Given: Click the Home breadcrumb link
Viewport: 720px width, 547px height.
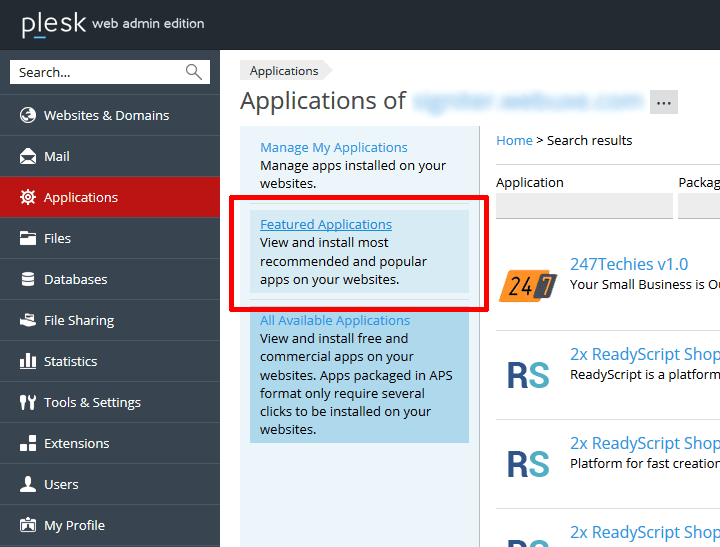Looking at the screenshot, I should coord(514,140).
